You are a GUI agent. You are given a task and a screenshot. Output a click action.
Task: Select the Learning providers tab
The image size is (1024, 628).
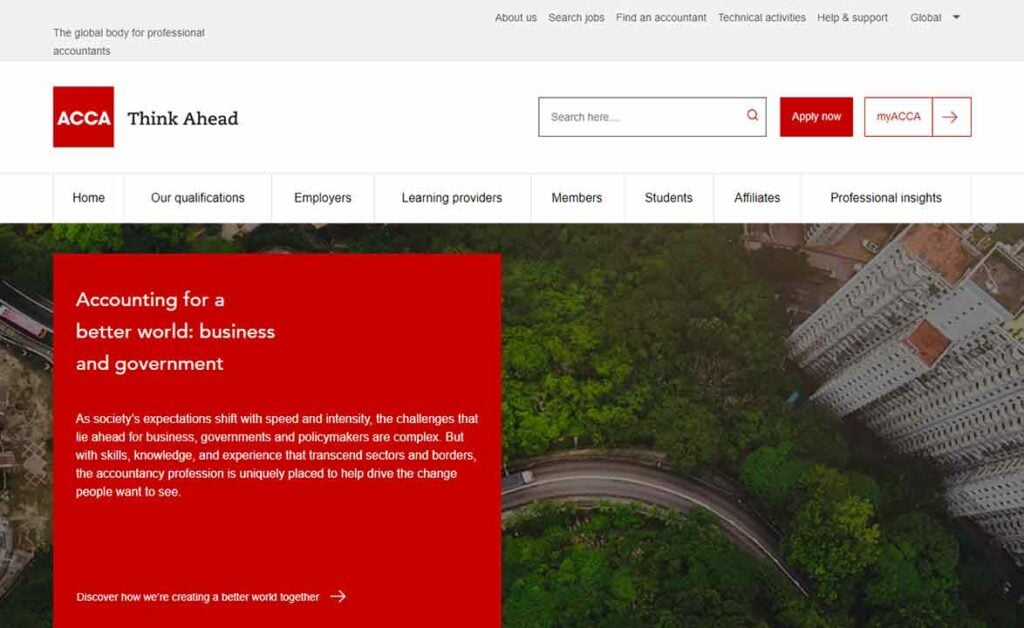[452, 198]
